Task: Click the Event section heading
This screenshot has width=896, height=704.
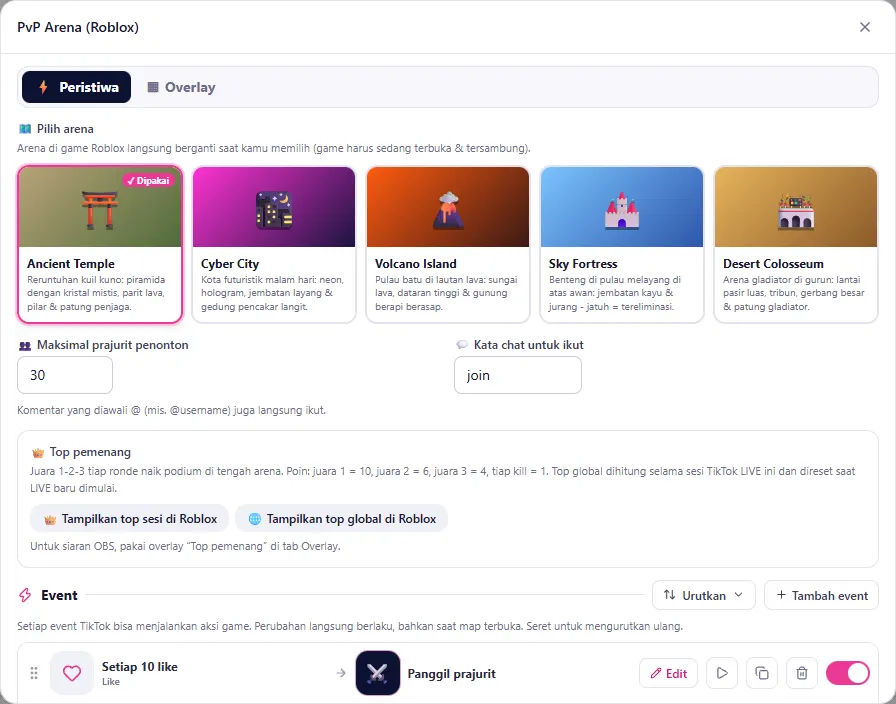Action: 59,595
